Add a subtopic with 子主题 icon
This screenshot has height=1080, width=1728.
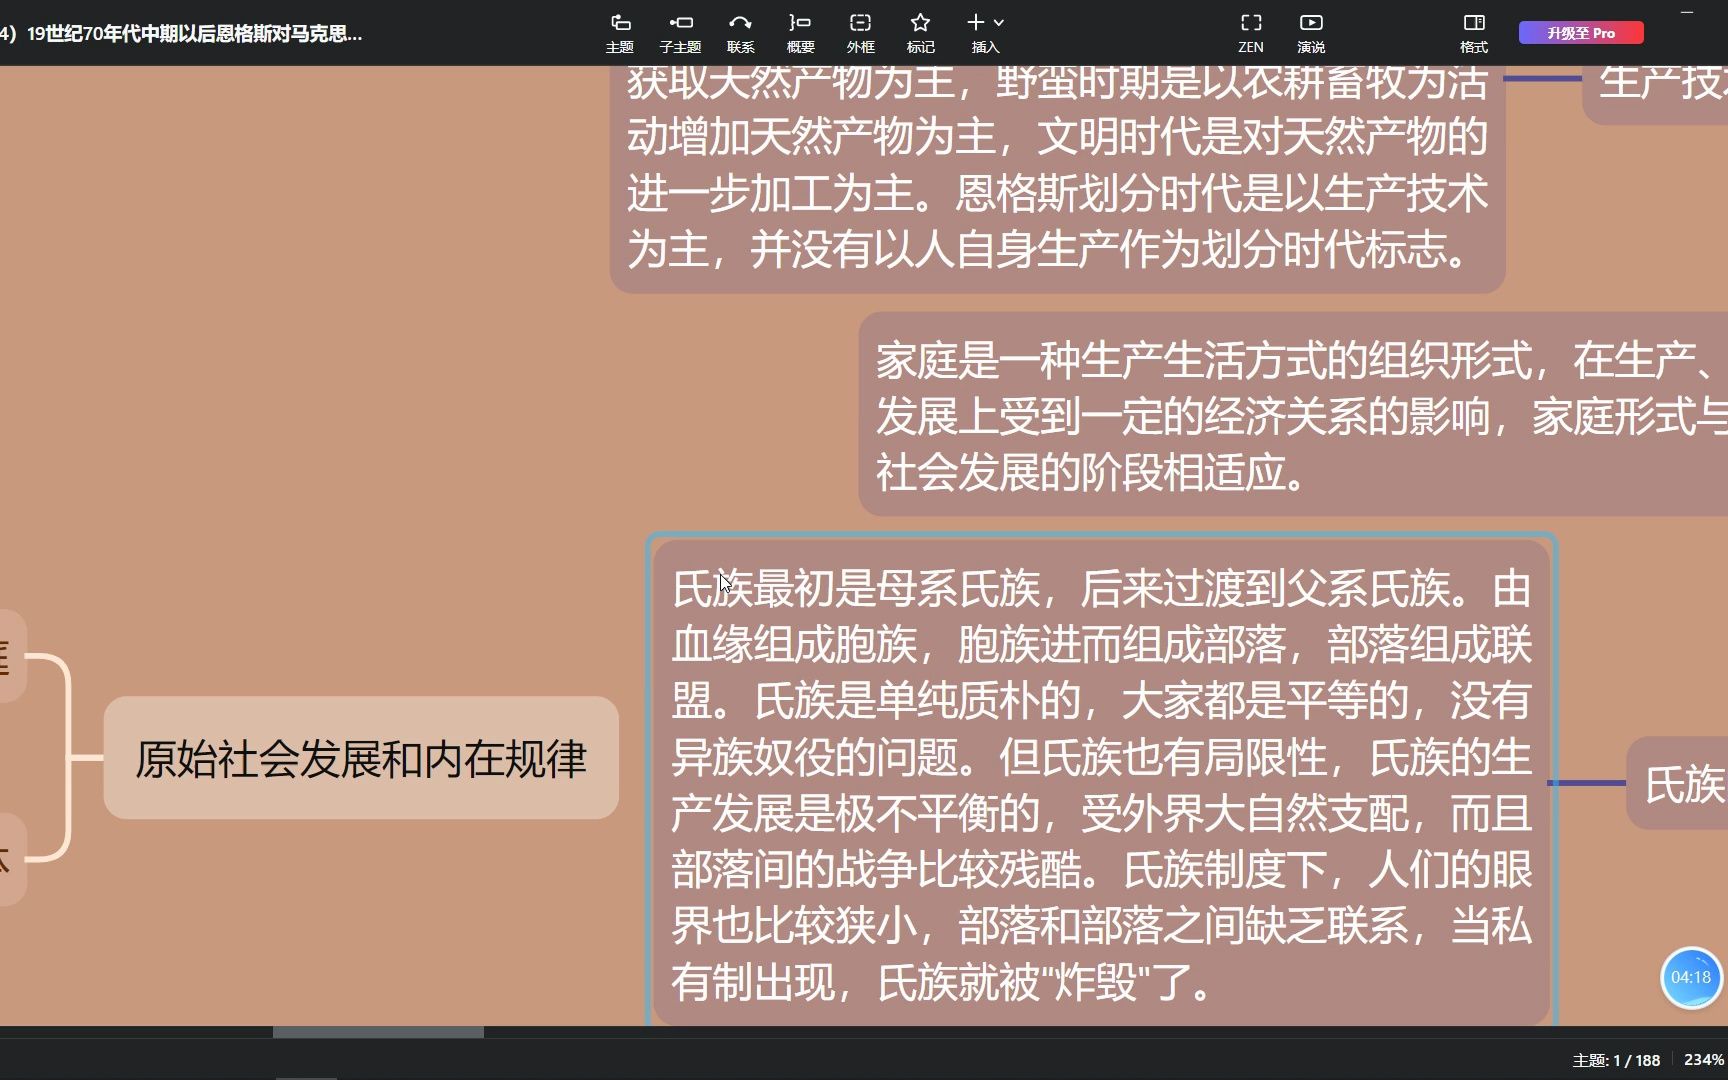click(x=680, y=33)
